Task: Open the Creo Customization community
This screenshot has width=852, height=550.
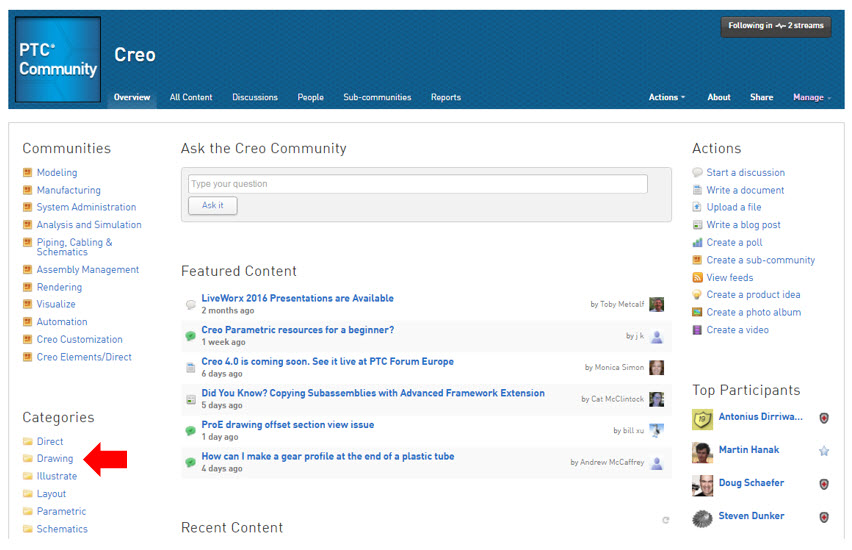Action: (79, 339)
